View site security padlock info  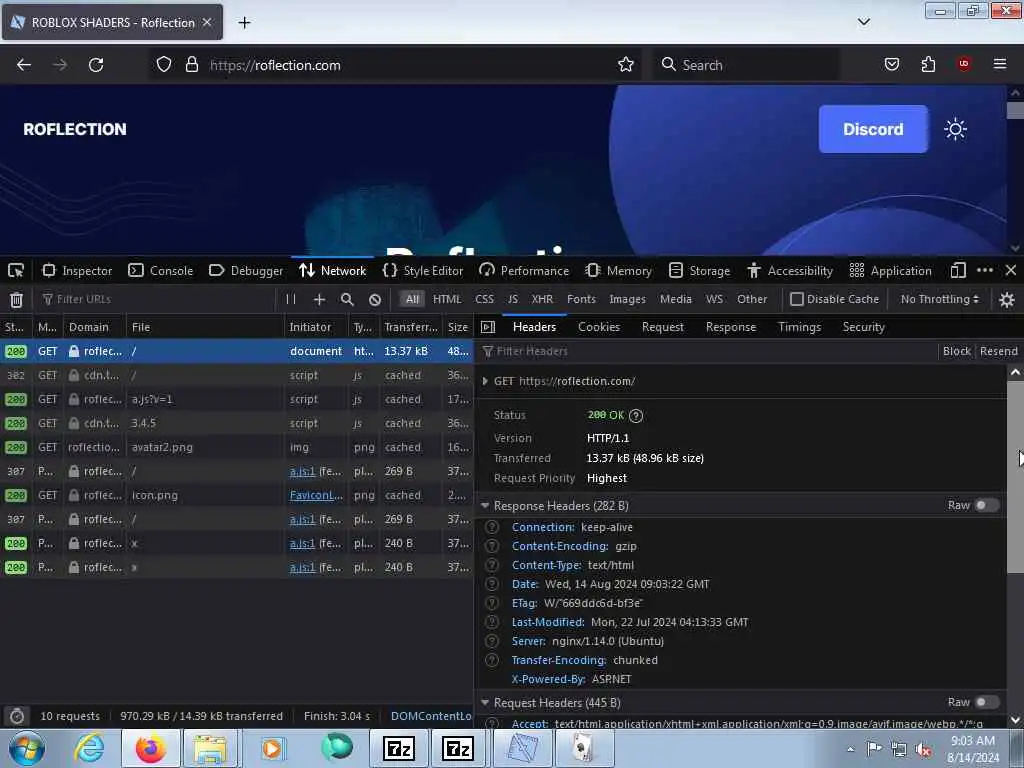click(x=191, y=65)
